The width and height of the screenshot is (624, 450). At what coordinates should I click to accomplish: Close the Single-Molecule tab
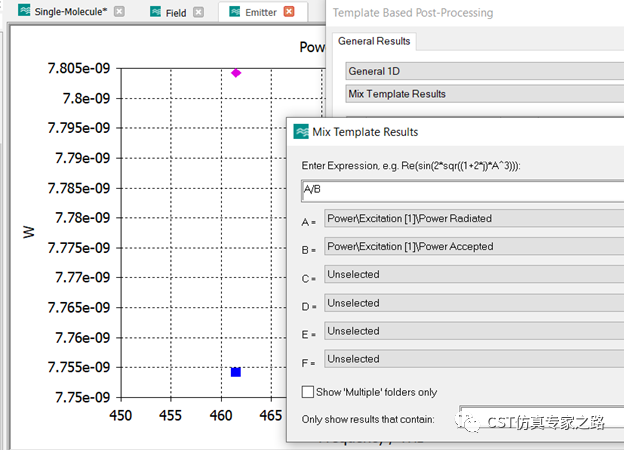(120, 12)
